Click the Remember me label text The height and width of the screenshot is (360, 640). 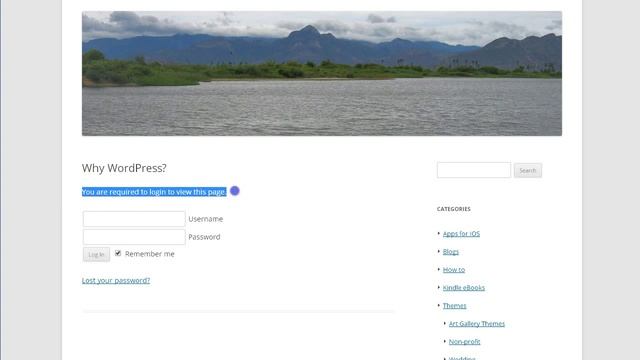pyautogui.click(x=149, y=253)
